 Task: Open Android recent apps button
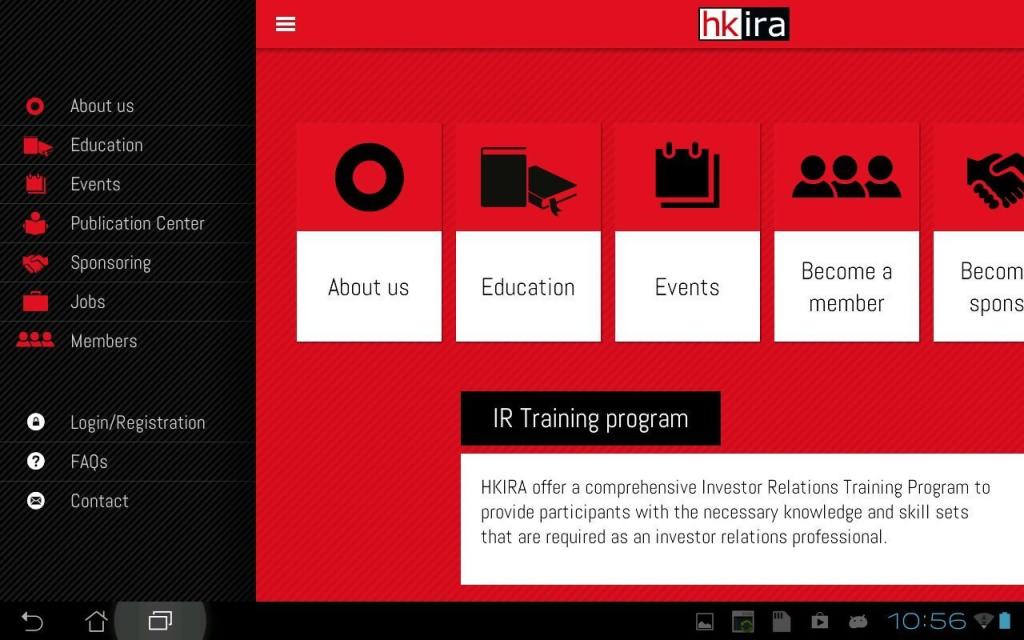[160, 621]
